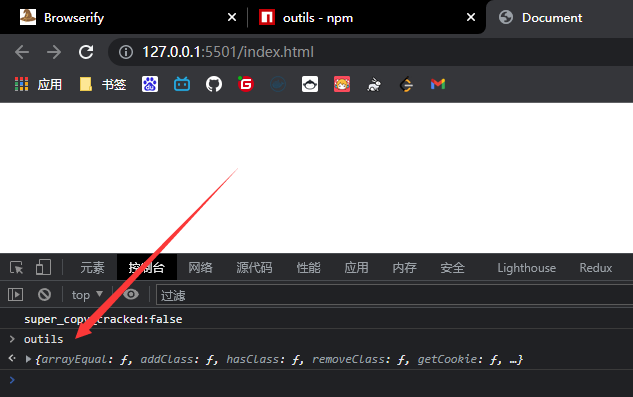Close the Browserify tab
633x397 pixels.
[232, 17]
